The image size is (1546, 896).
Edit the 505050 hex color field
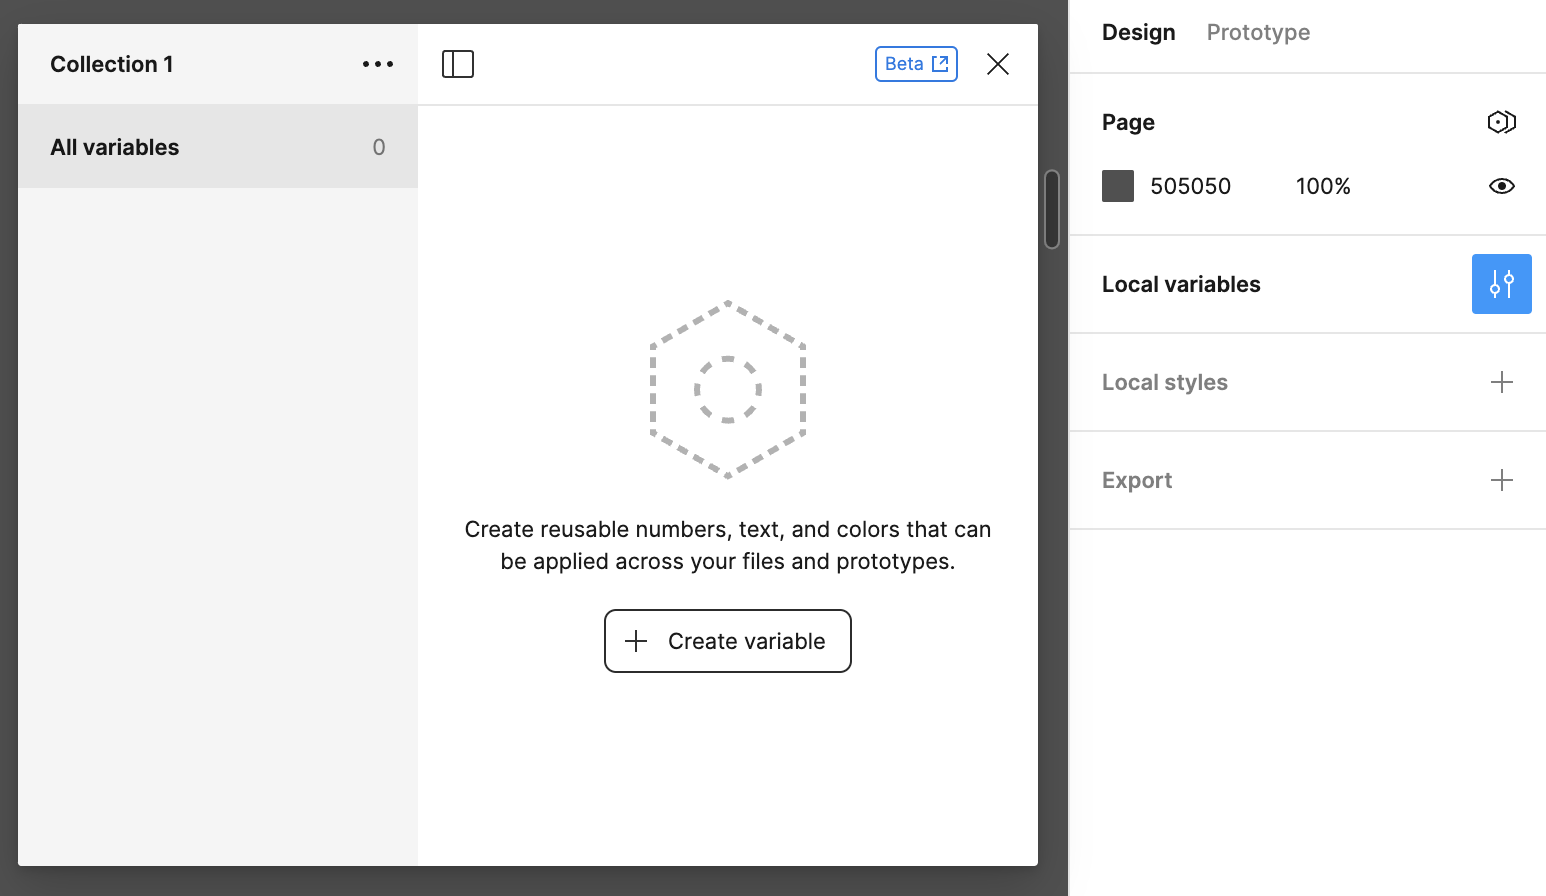coord(1190,186)
